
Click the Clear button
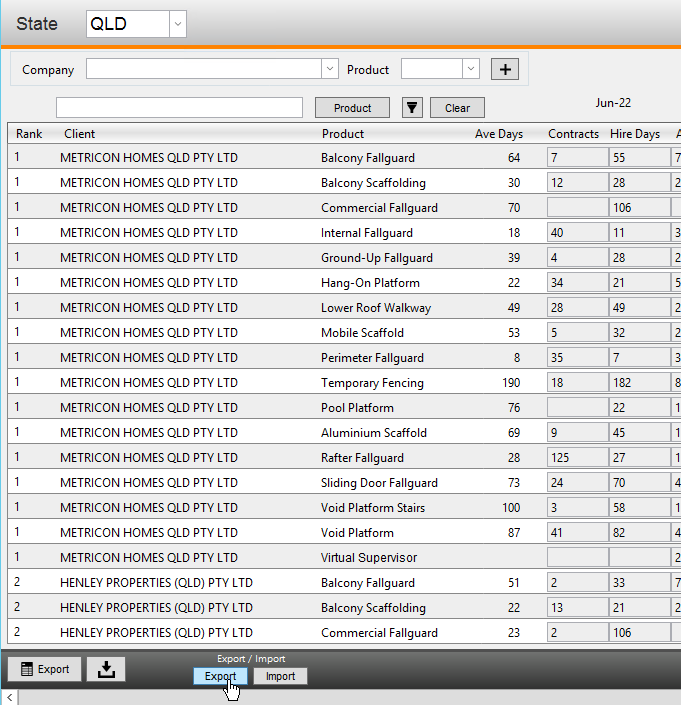pyautogui.click(x=457, y=108)
